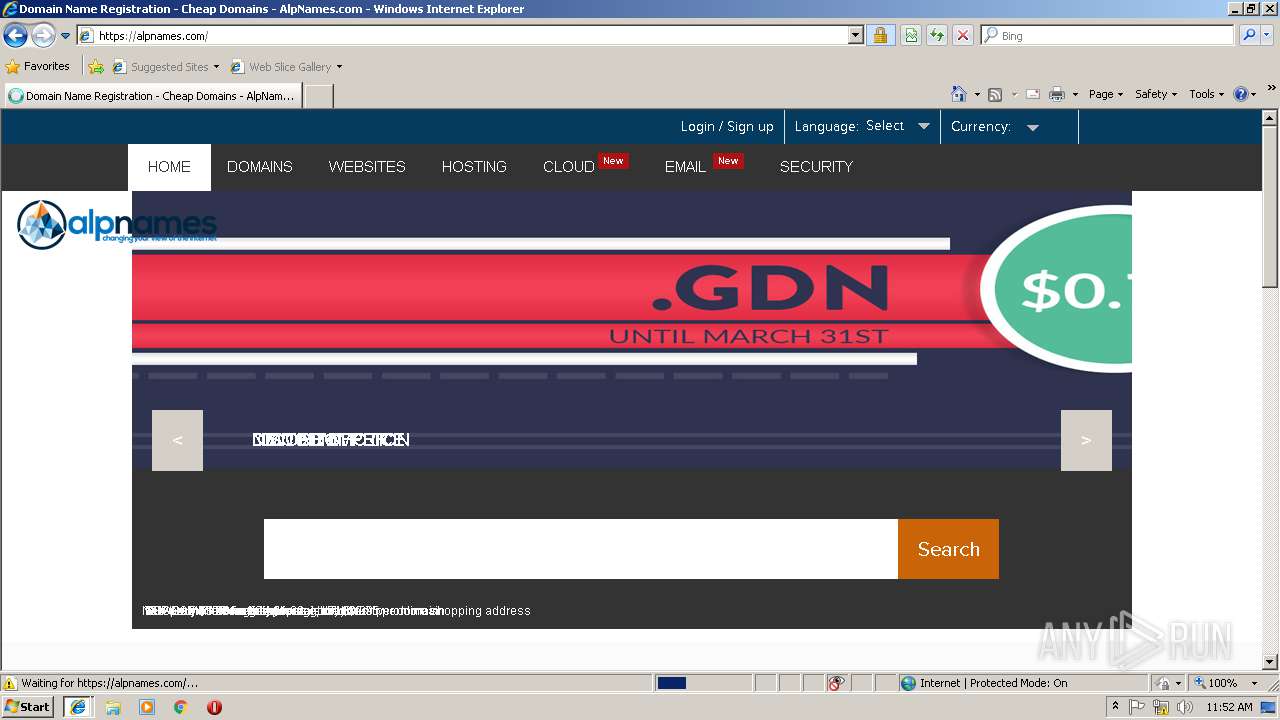Click the Bing search box

(x=1108, y=35)
